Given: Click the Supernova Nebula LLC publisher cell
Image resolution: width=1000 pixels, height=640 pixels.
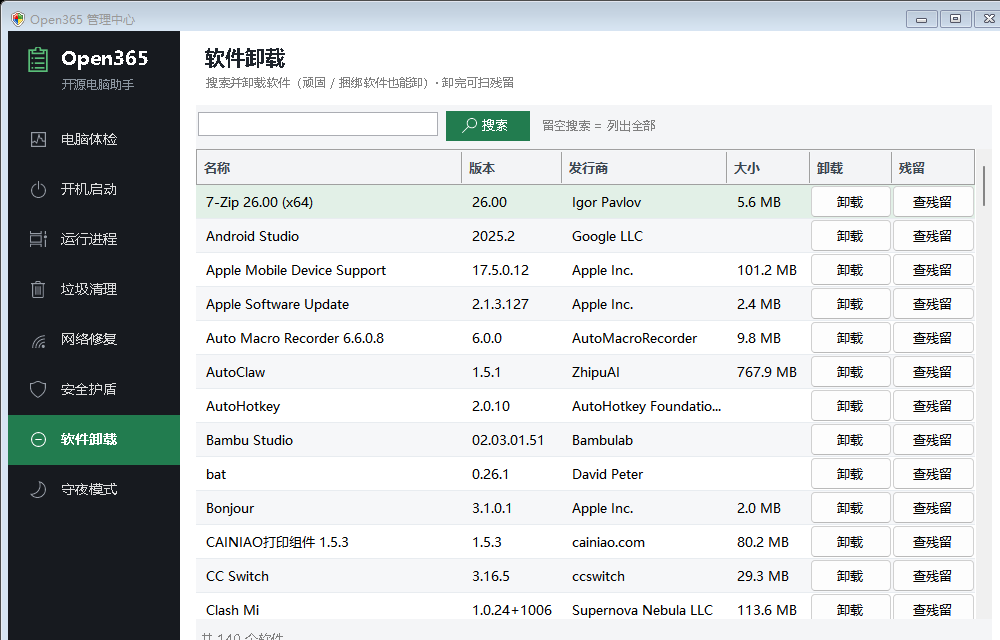Looking at the screenshot, I should click(x=642, y=610).
